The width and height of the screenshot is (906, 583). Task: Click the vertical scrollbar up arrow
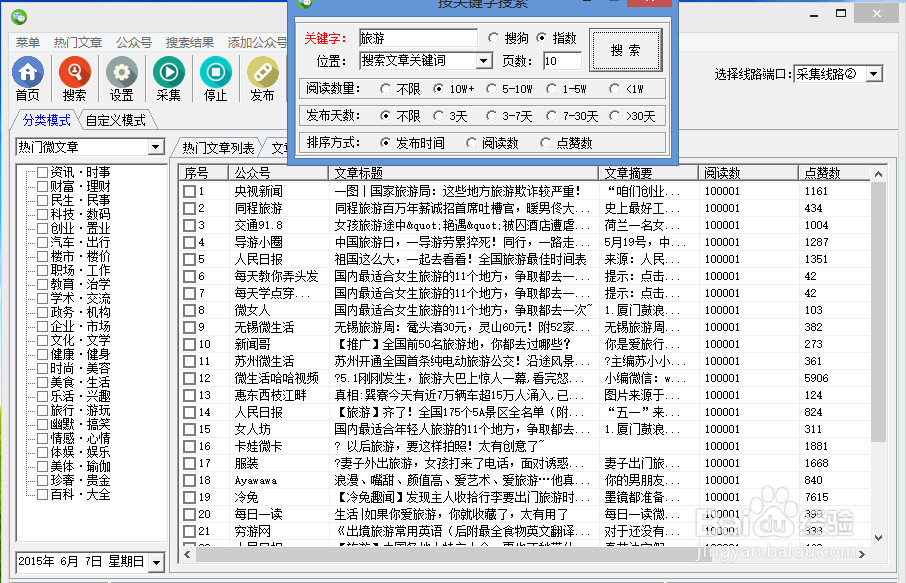coord(878,174)
